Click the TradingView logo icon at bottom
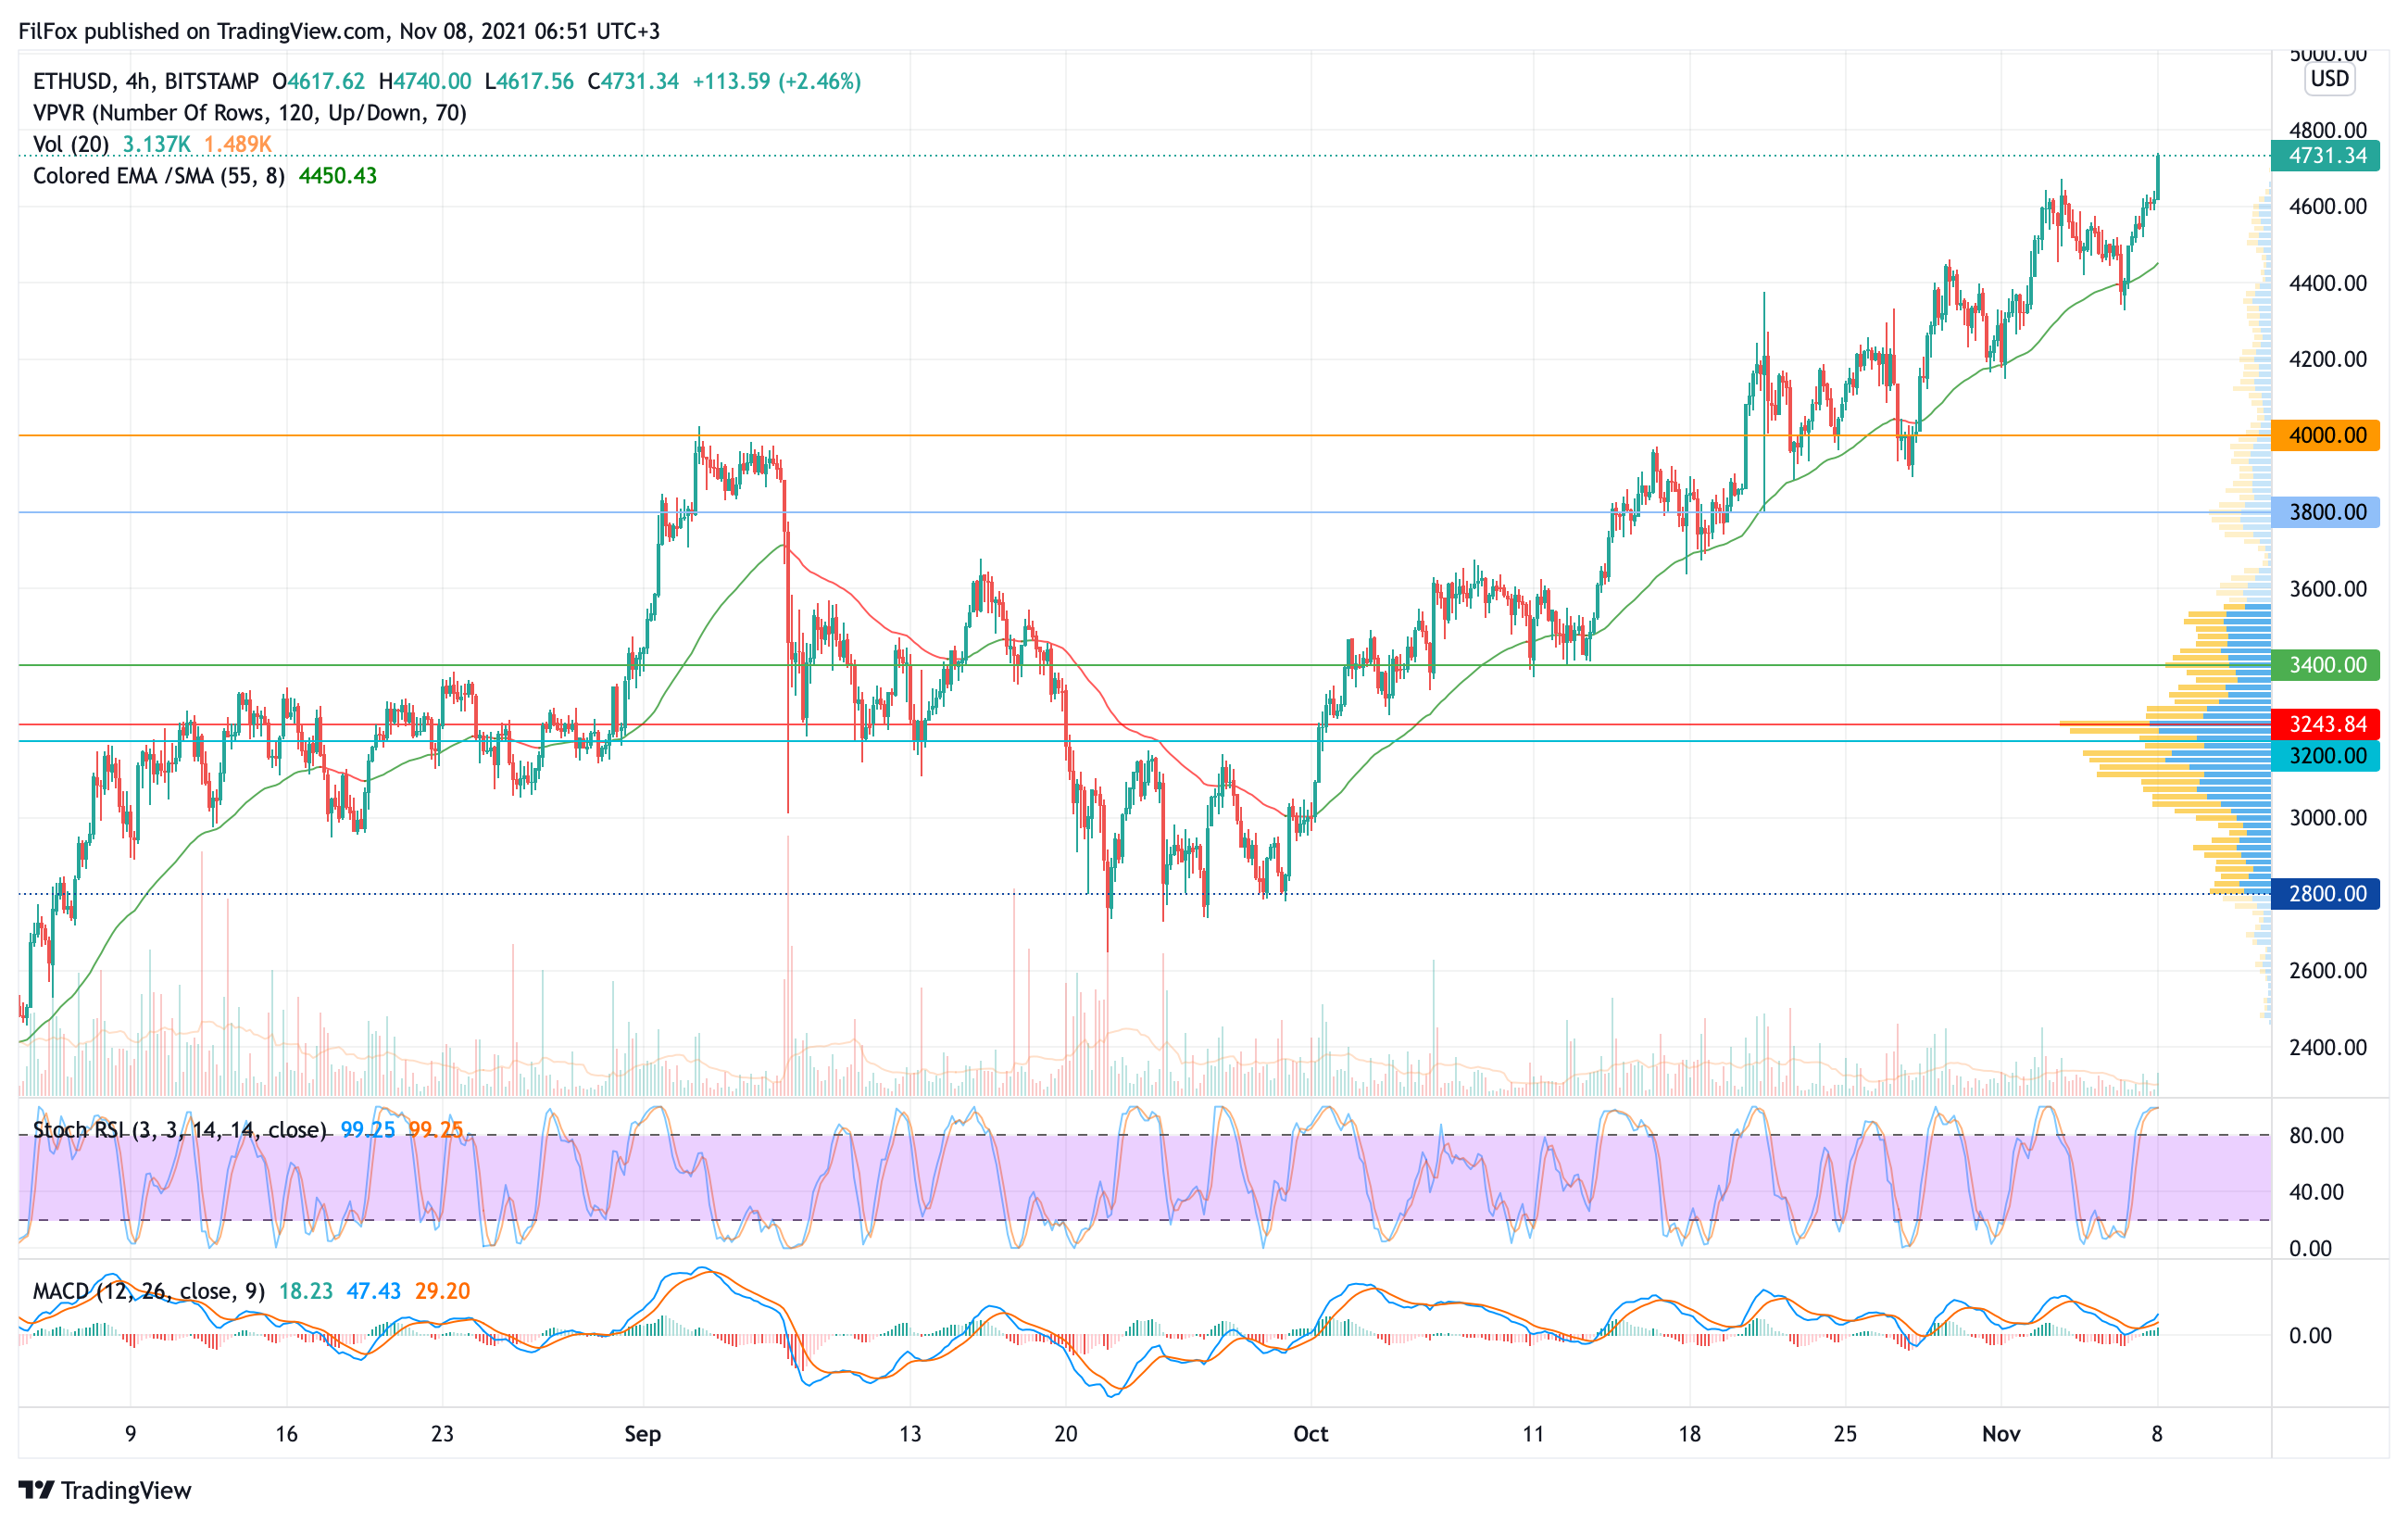 coord(37,1490)
